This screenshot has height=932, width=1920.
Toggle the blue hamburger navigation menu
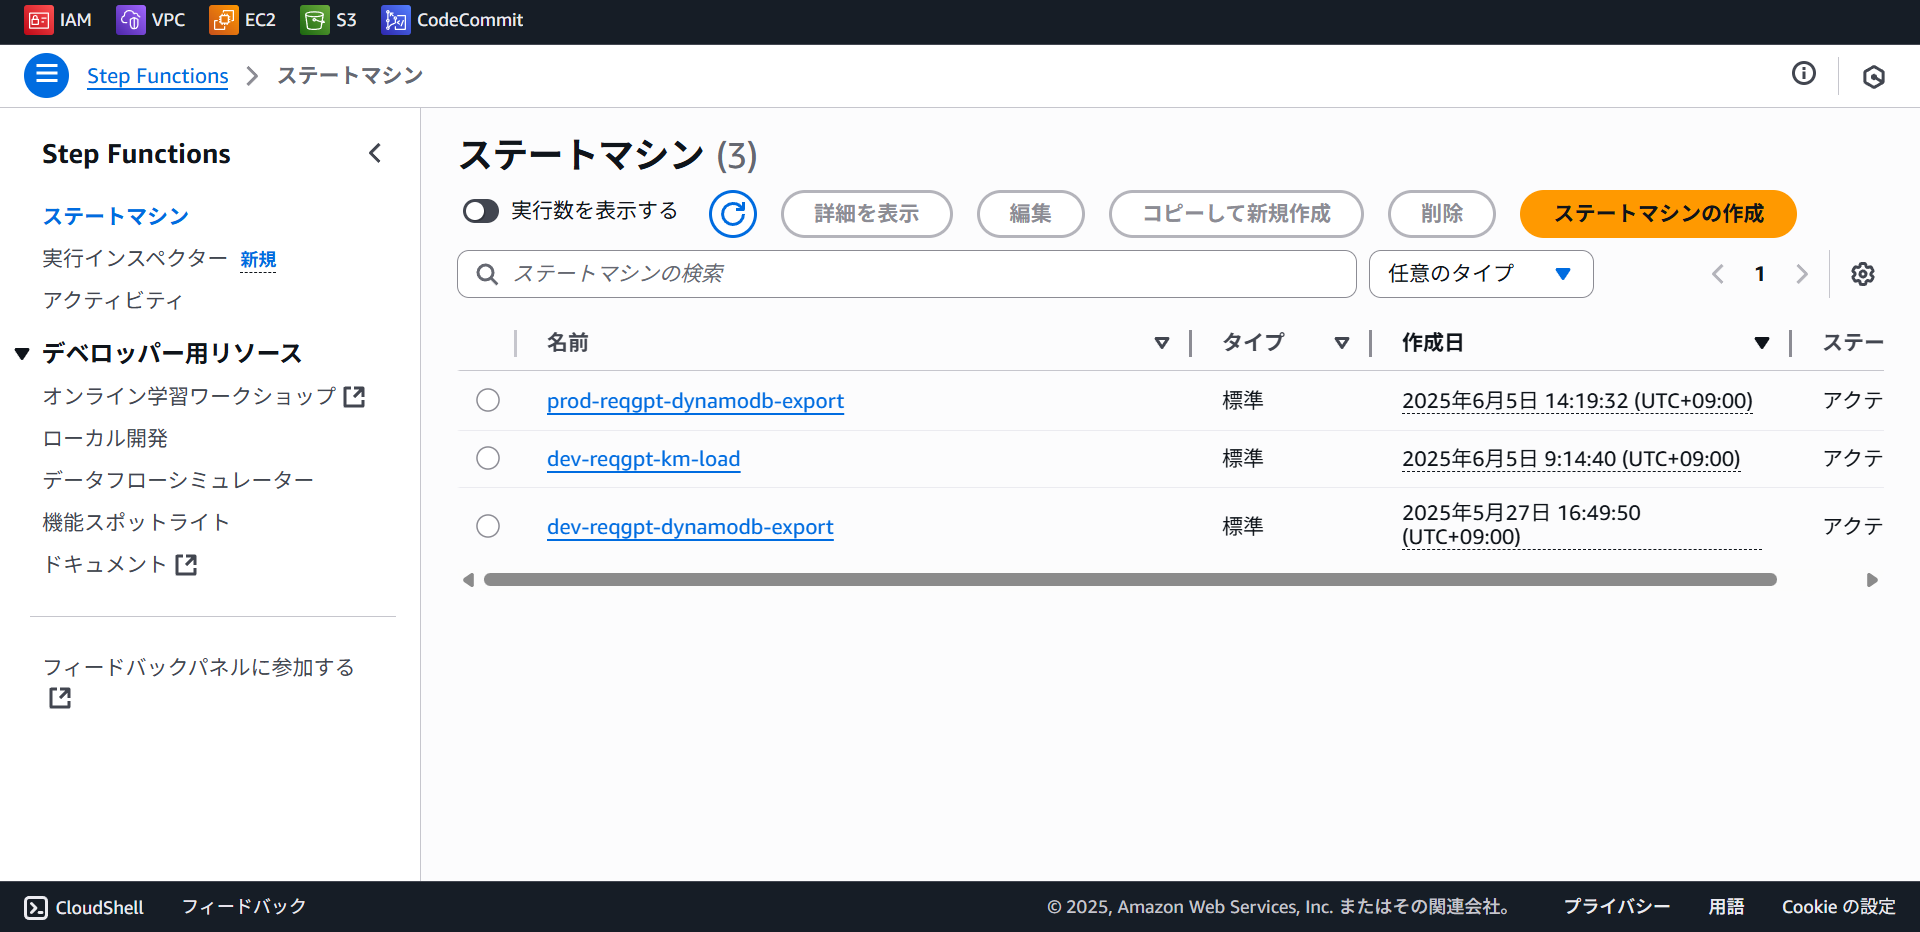[46, 75]
